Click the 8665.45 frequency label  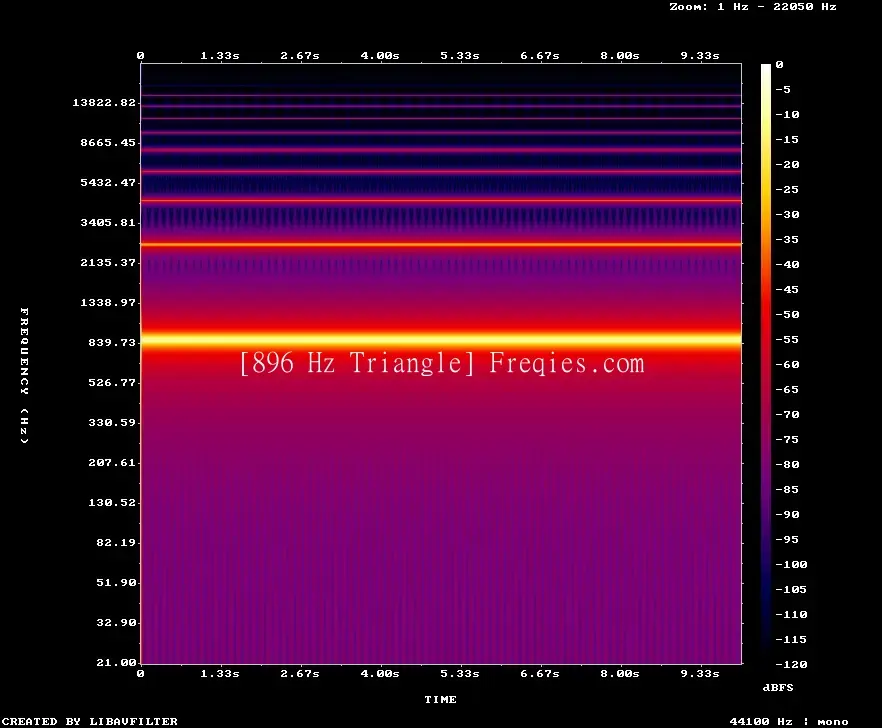pyautogui.click(x=108, y=142)
